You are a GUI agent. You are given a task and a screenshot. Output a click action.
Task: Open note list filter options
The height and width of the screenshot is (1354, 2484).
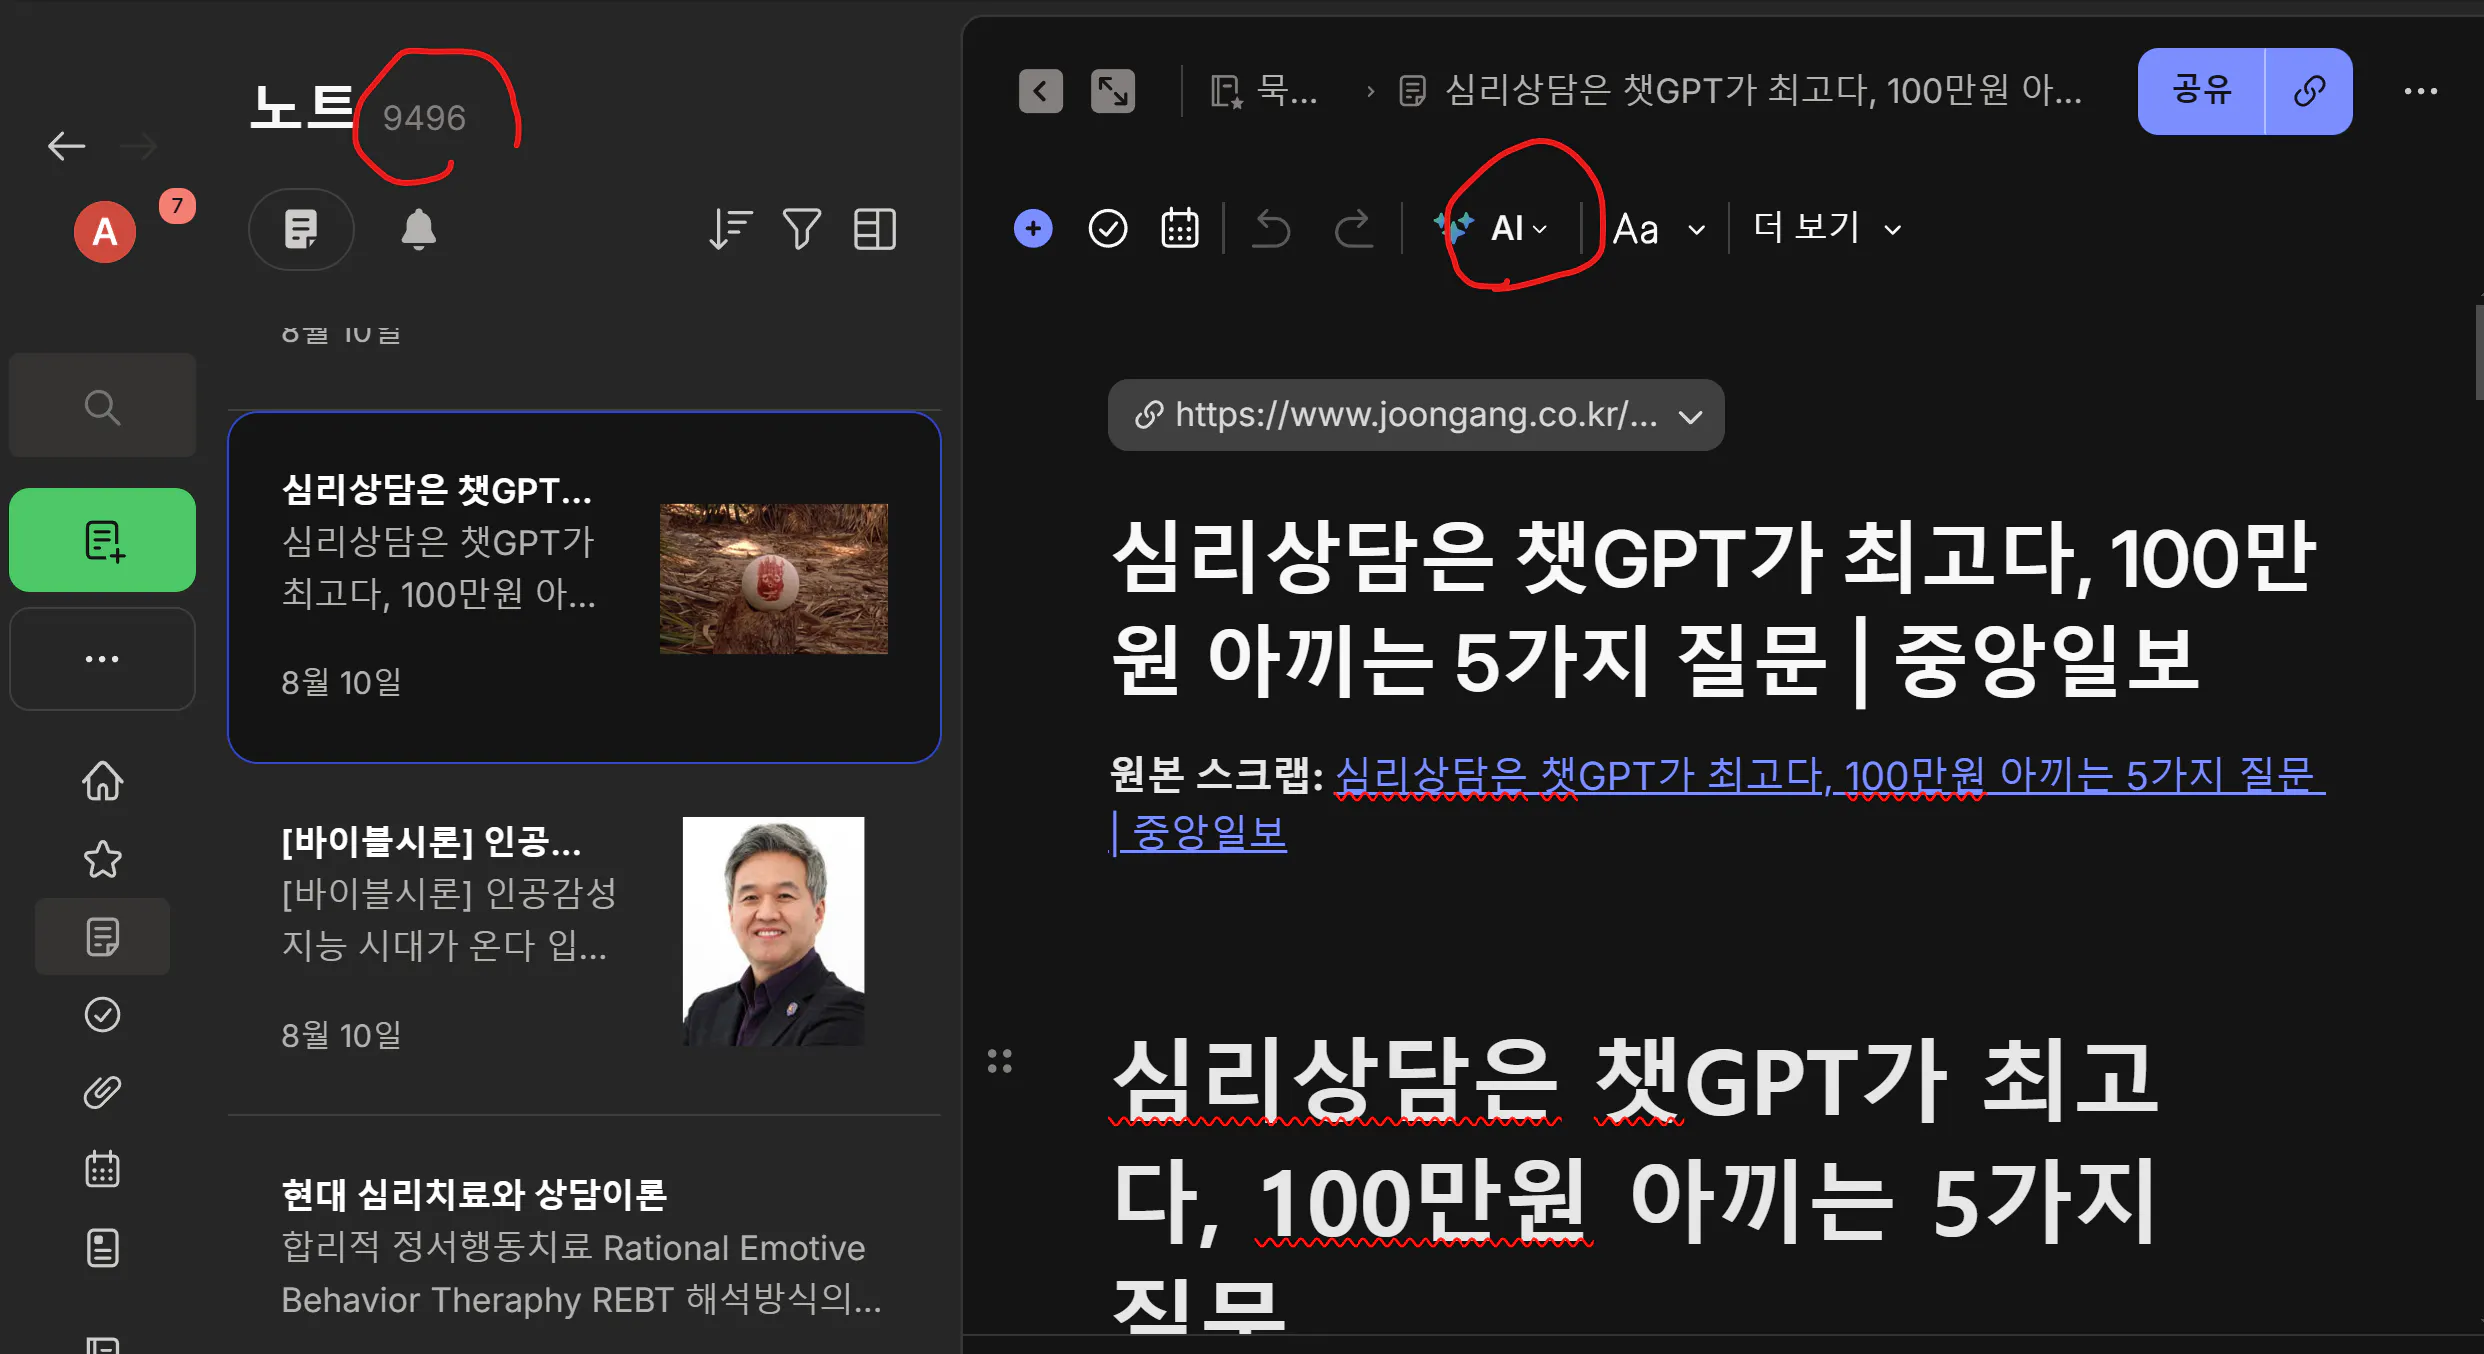click(x=801, y=230)
